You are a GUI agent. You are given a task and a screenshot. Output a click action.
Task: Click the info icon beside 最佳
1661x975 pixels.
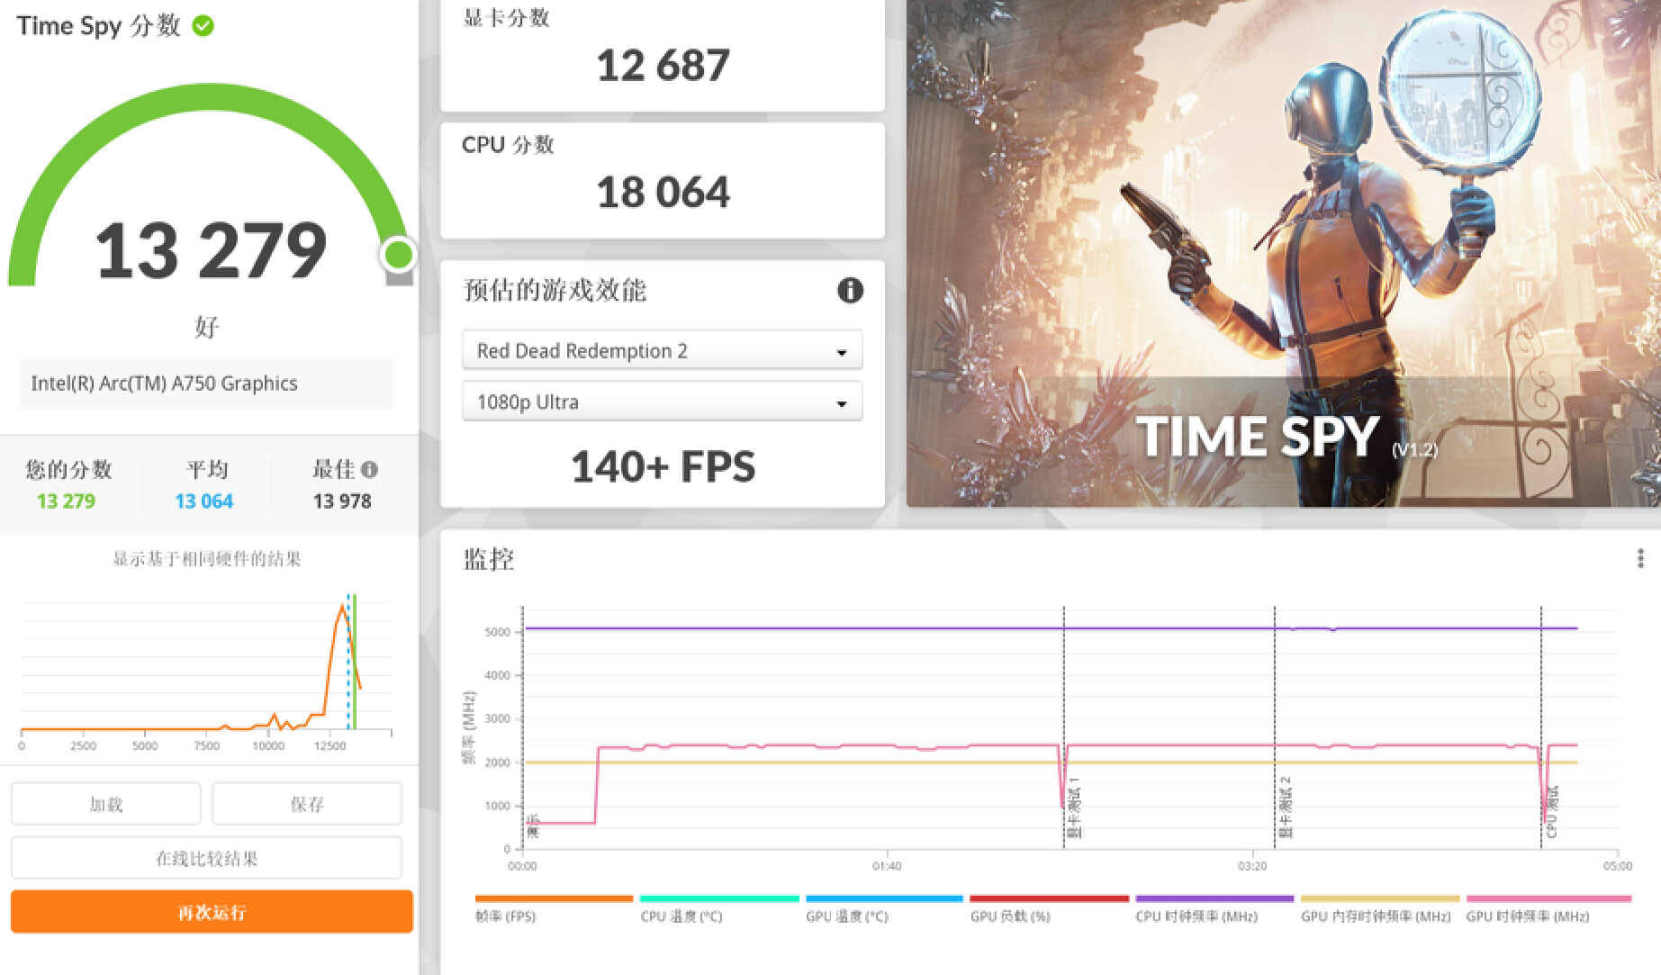tap(370, 469)
